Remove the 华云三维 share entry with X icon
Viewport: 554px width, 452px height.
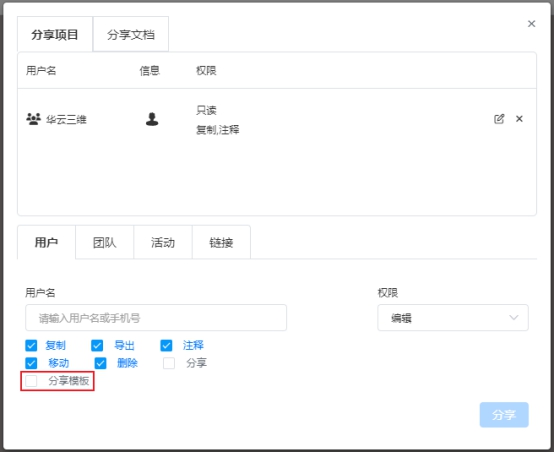[x=519, y=119]
